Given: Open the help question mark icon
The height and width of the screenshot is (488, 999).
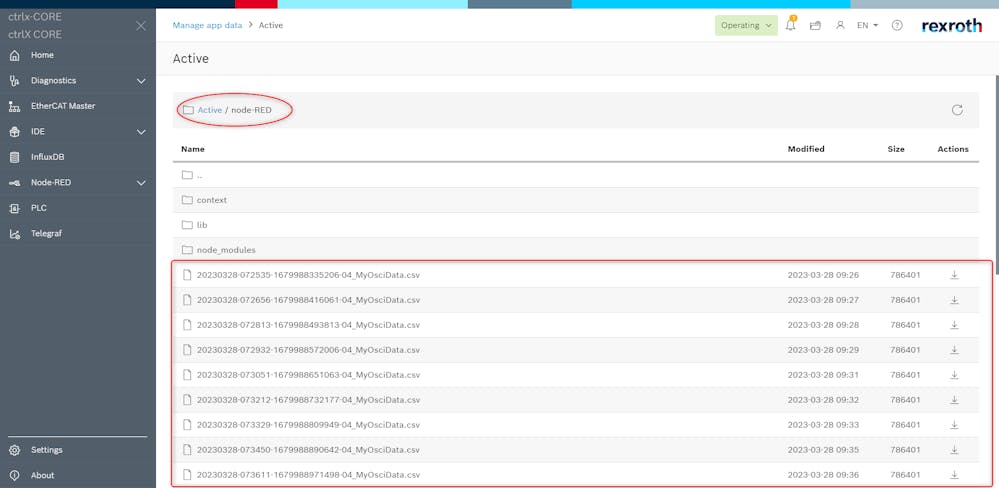Looking at the screenshot, I should tap(897, 25).
